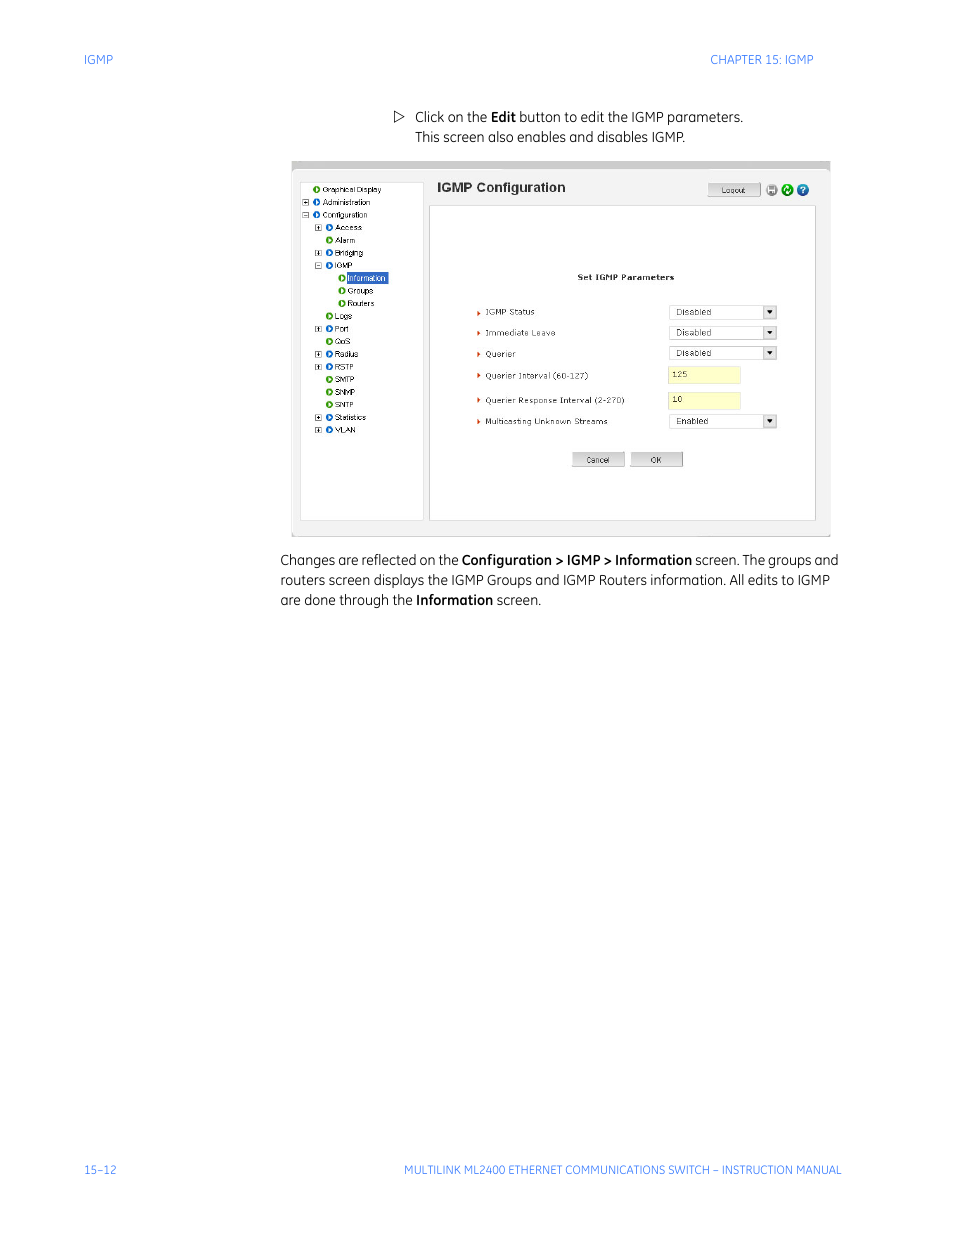Click the green refresh icon
Image resolution: width=954 pixels, height=1235 pixels.
point(787,190)
